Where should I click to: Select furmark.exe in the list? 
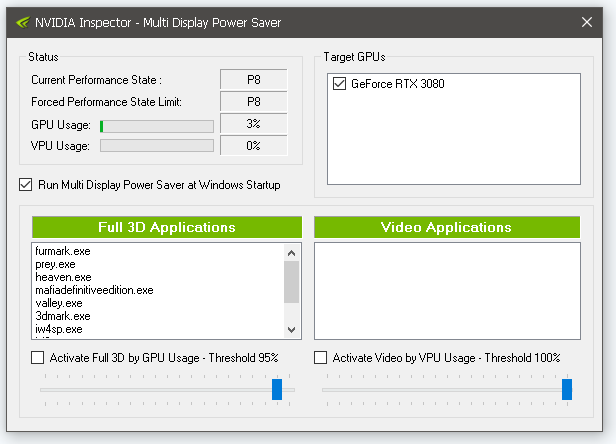click(63, 251)
